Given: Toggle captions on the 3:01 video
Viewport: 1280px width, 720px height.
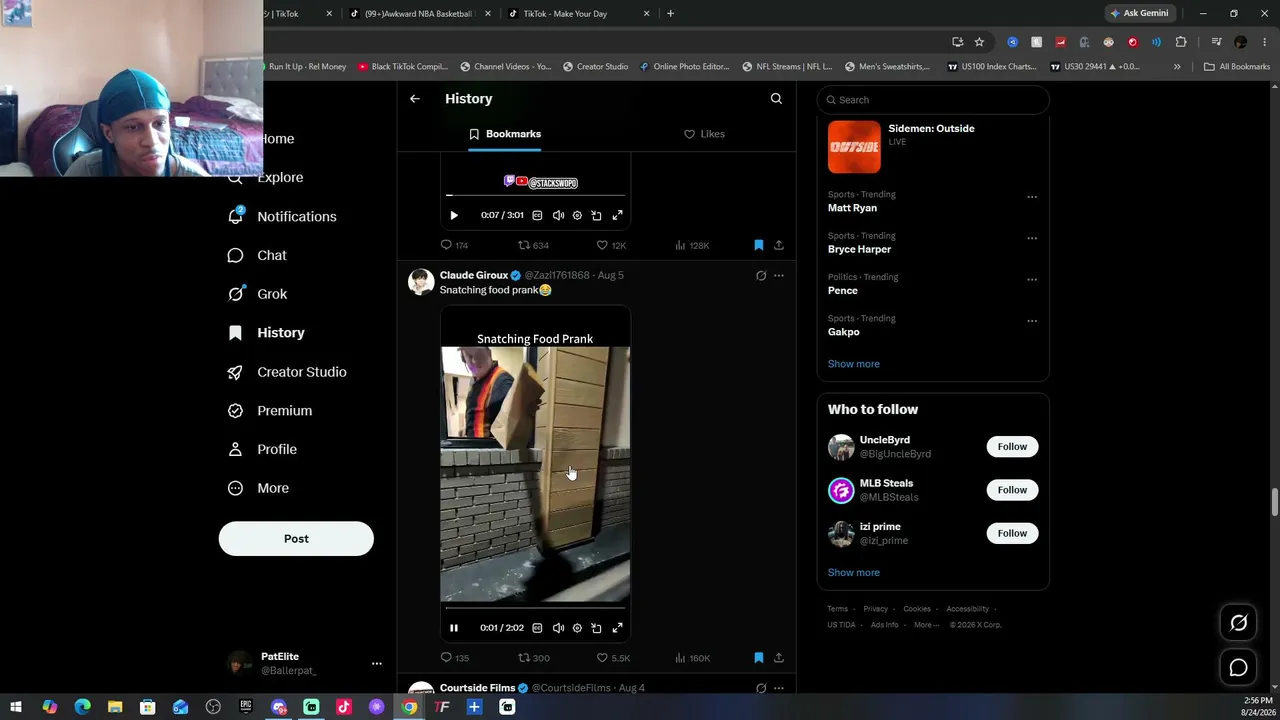Looking at the screenshot, I should click(x=537, y=215).
